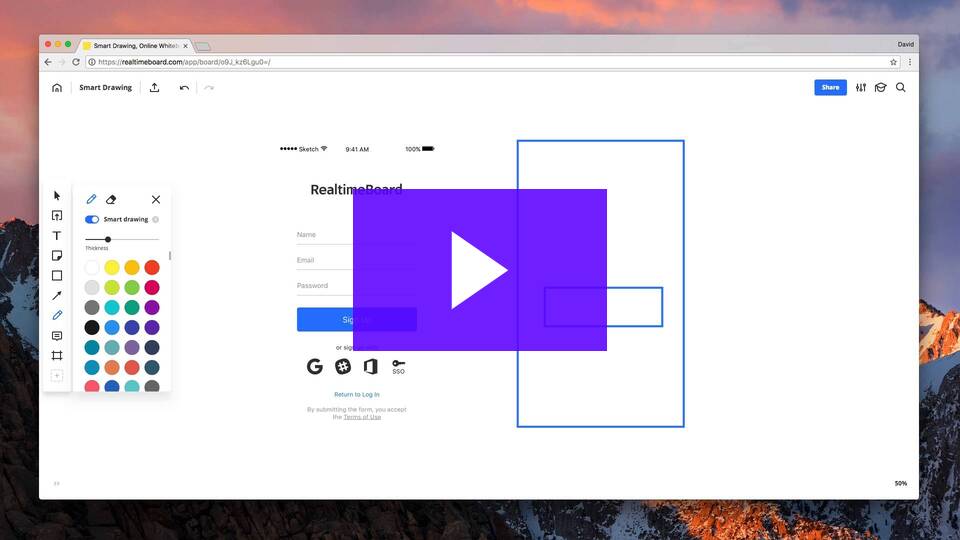Toggle the Smart drawing switch
Screen dimensions: 960x540
(92, 219)
